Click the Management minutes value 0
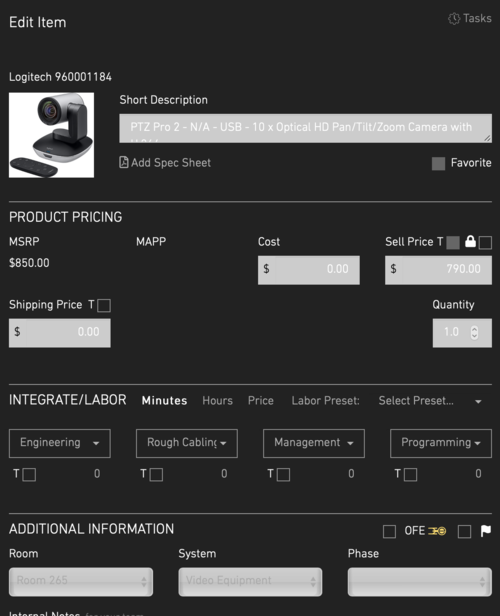500x616 pixels. [351, 474]
